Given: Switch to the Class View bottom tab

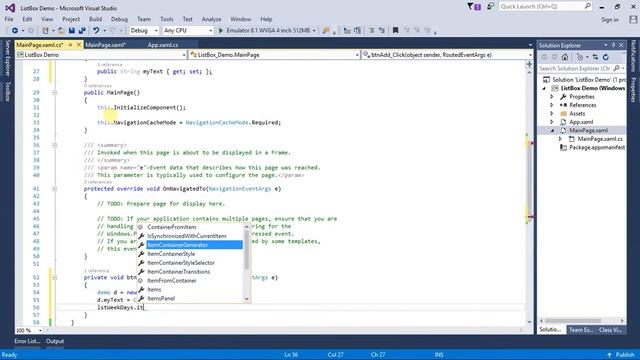Looking at the screenshot, I should tap(611, 330).
